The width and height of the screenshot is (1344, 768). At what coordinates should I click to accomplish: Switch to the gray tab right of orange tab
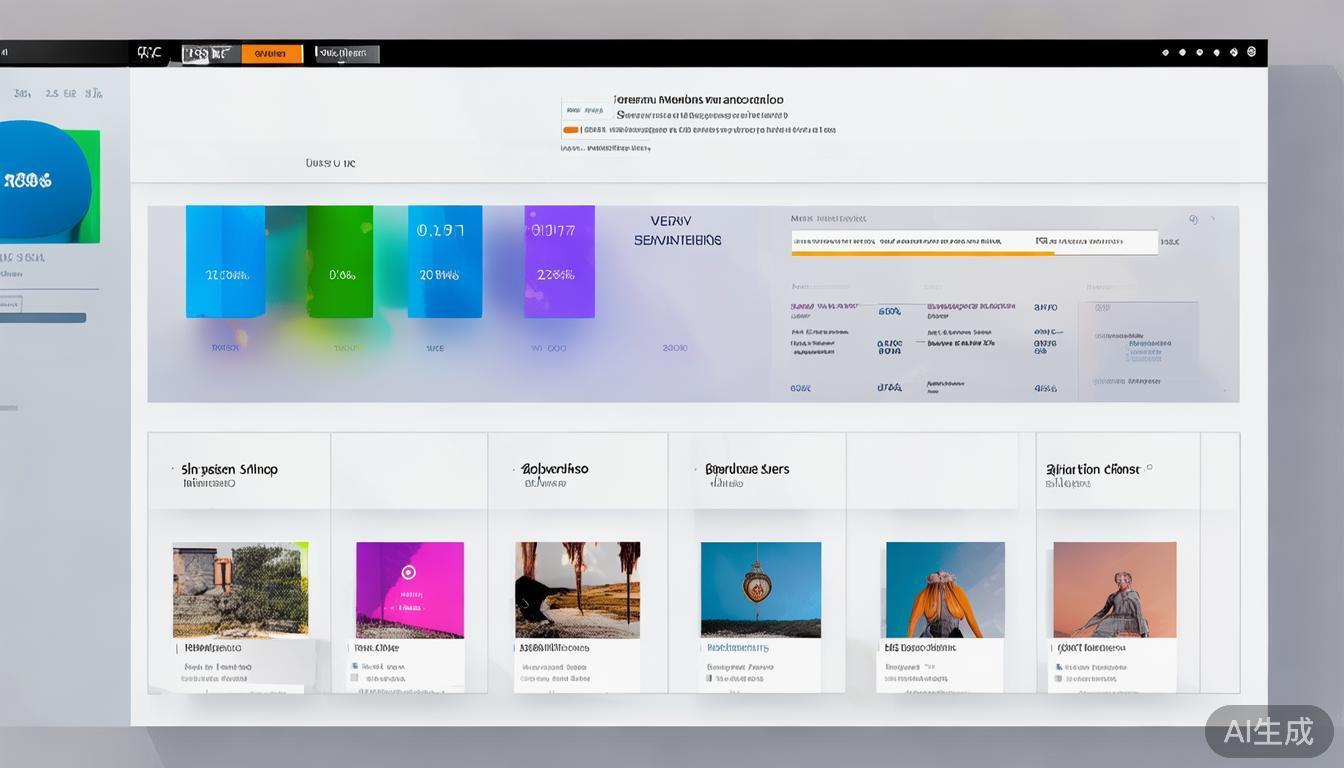(x=347, y=54)
